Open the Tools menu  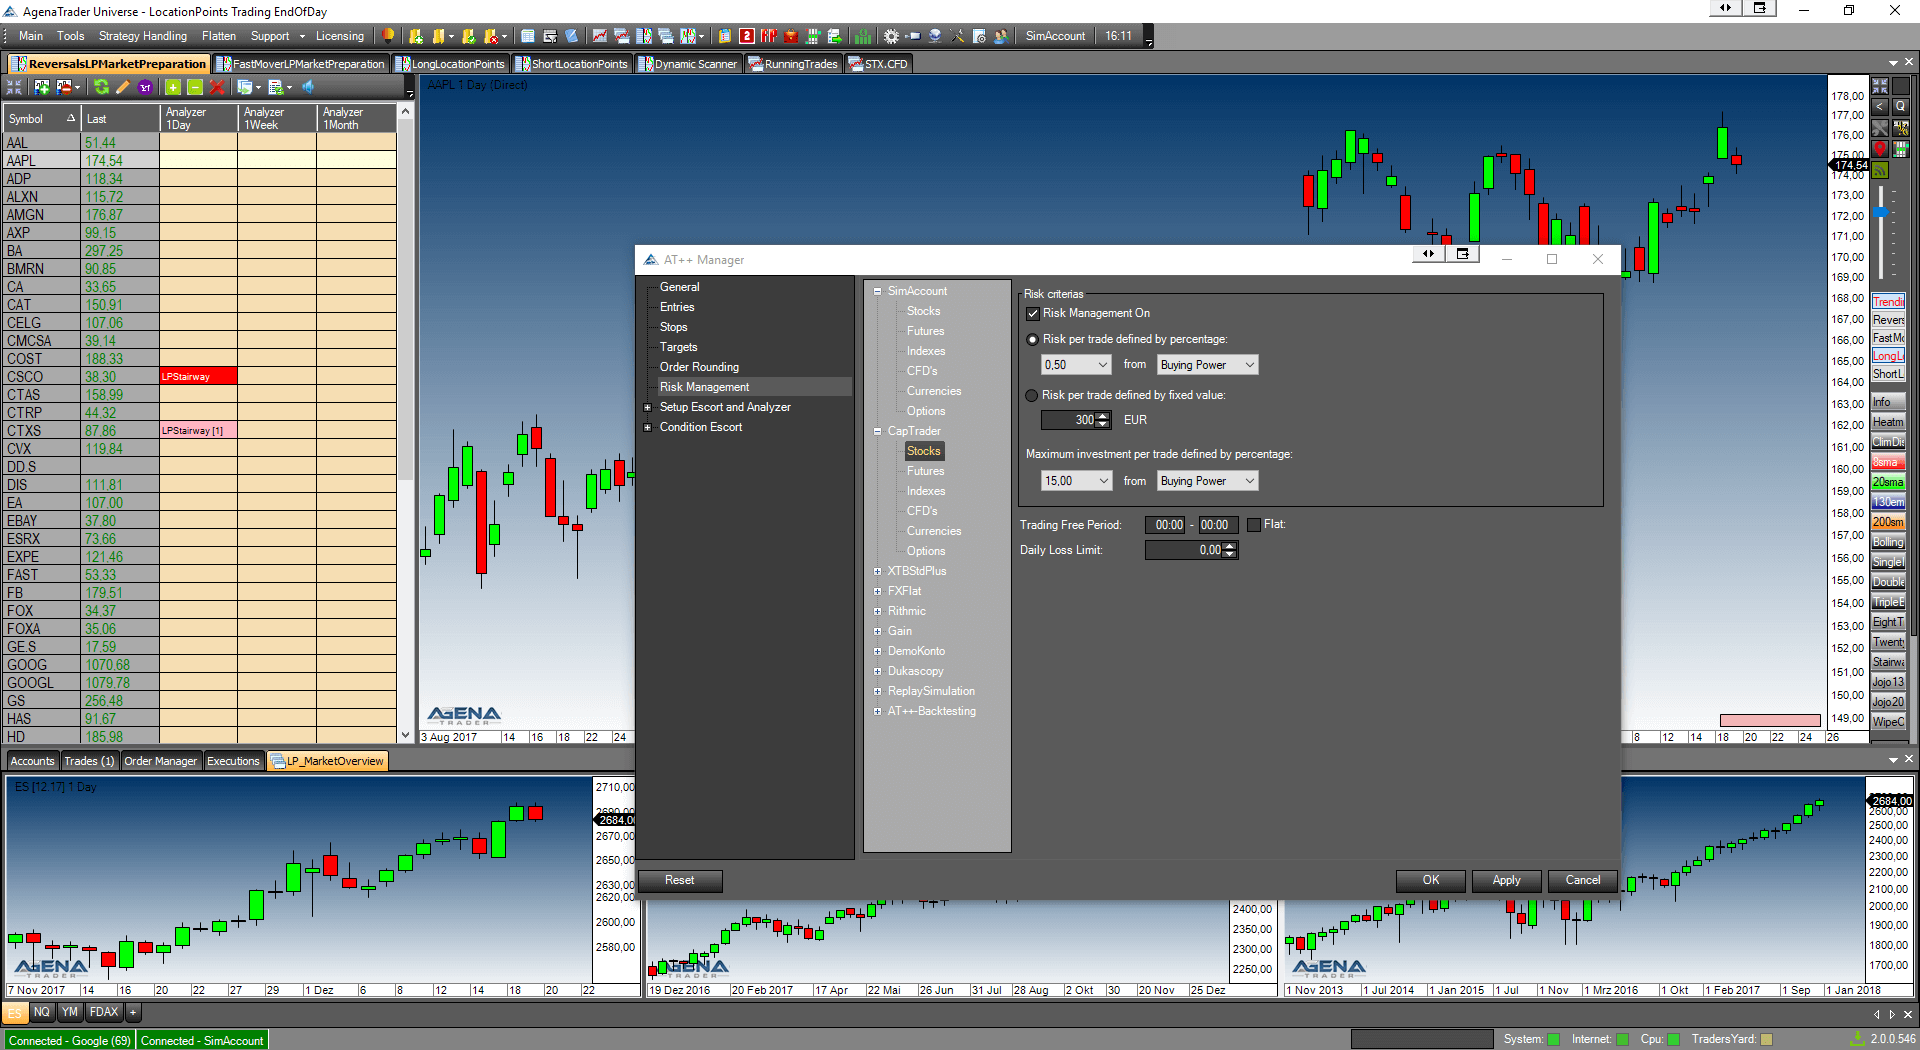point(70,36)
